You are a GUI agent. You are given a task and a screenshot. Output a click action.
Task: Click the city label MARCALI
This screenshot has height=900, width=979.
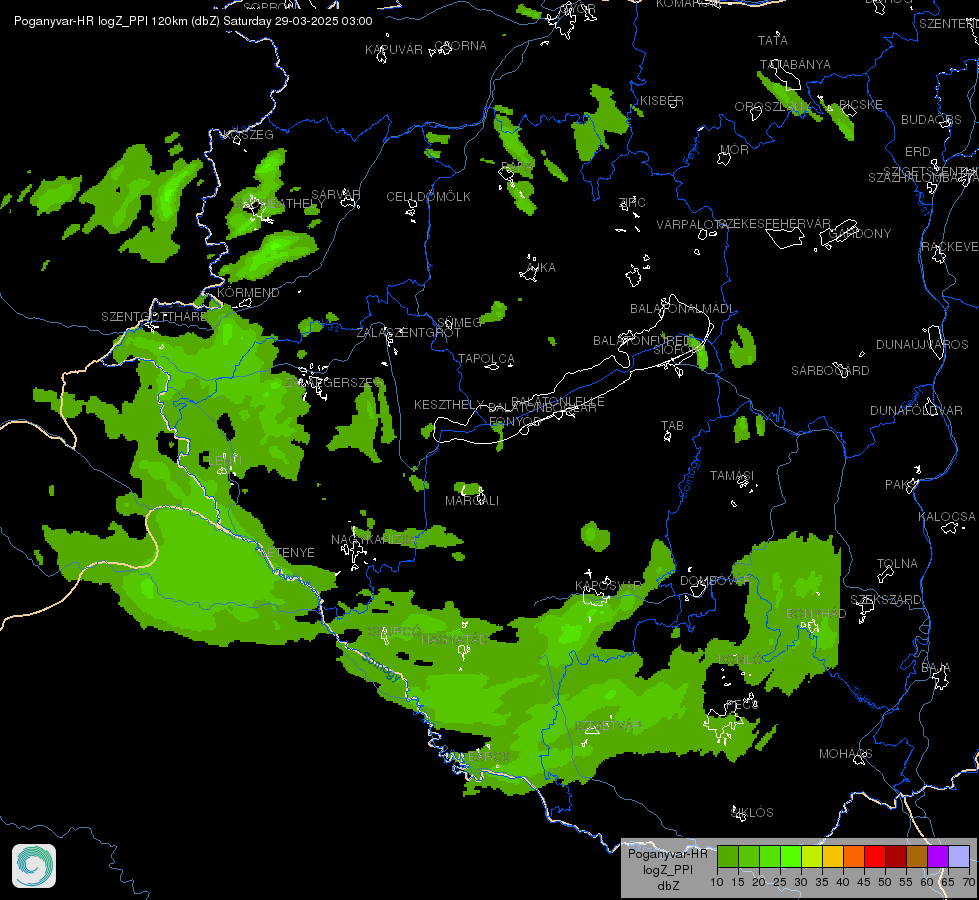pos(472,501)
